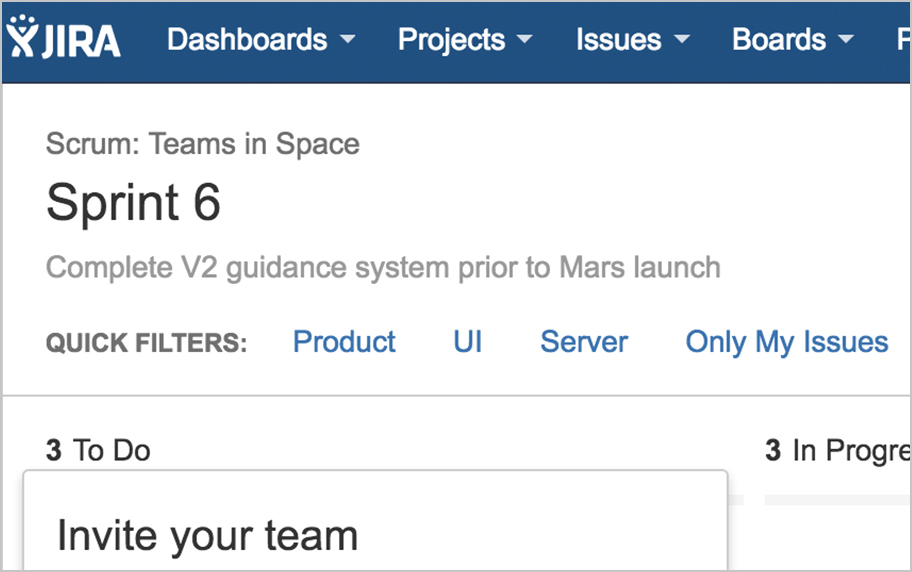Open the Dashboards menu

[x=261, y=40]
